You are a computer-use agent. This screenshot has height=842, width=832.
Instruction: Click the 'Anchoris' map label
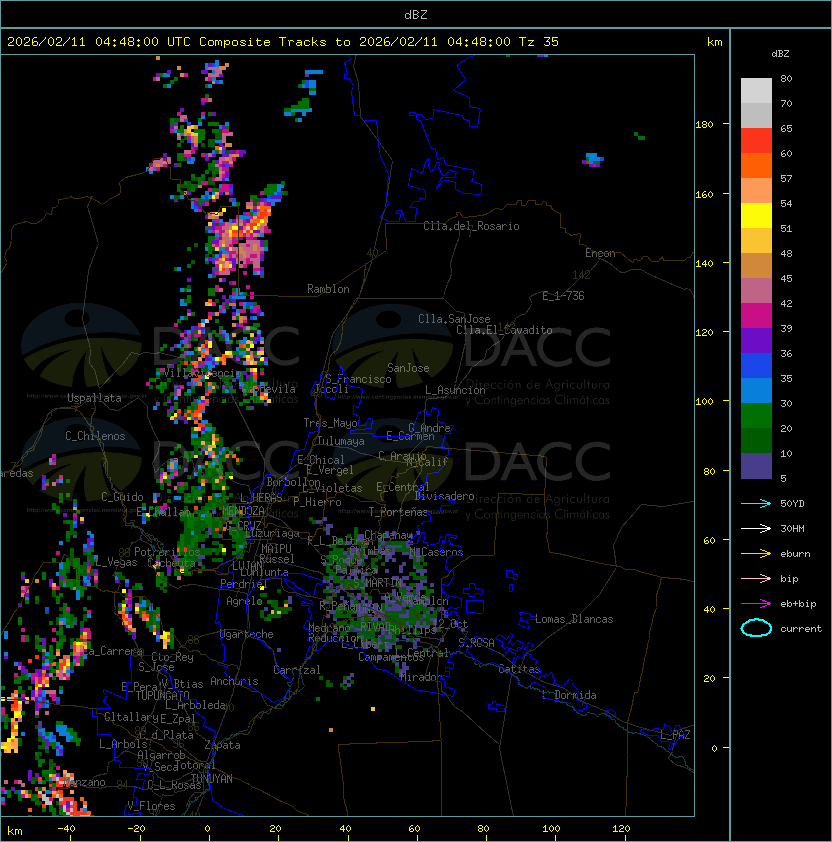pyautogui.click(x=234, y=681)
